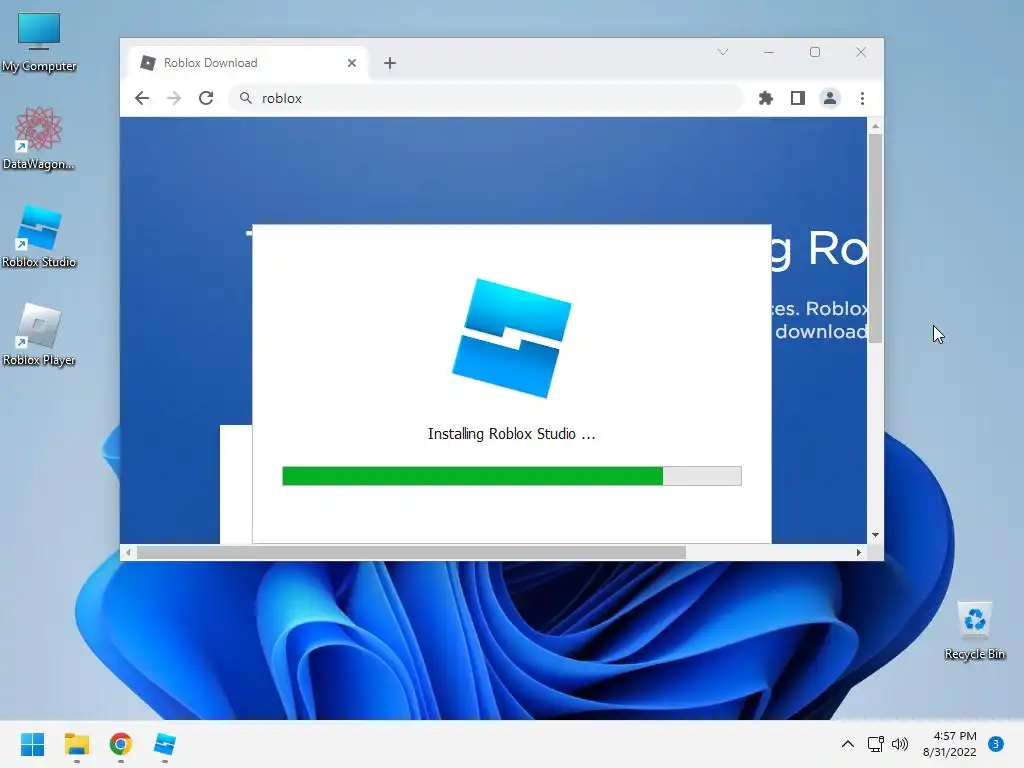Image resolution: width=1024 pixels, height=768 pixels.
Task: Click the horizontal scrollbar thumb
Action: (411, 552)
